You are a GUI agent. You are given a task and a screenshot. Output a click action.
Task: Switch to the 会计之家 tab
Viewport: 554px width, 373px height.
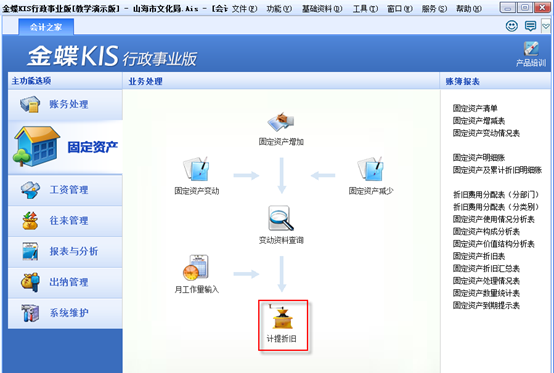(46, 27)
